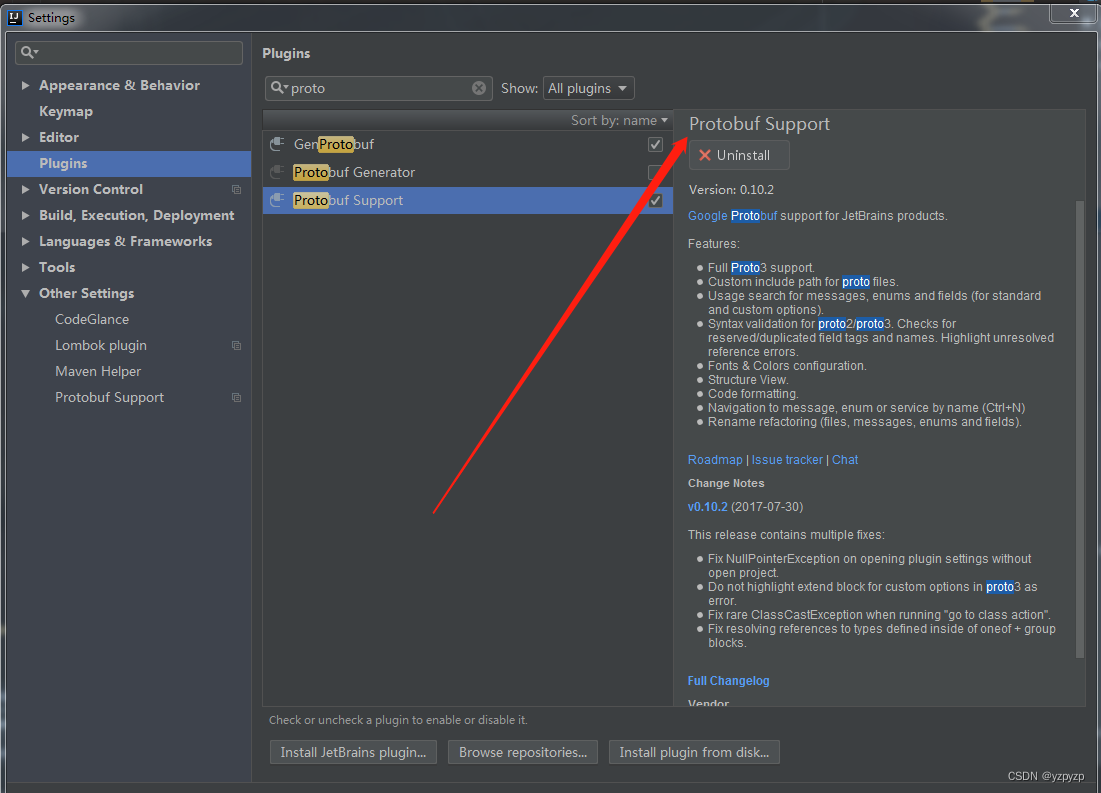Select the Protobuf Support row in plugin list
This screenshot has height=793, width=1101.
tap(468, 200)
